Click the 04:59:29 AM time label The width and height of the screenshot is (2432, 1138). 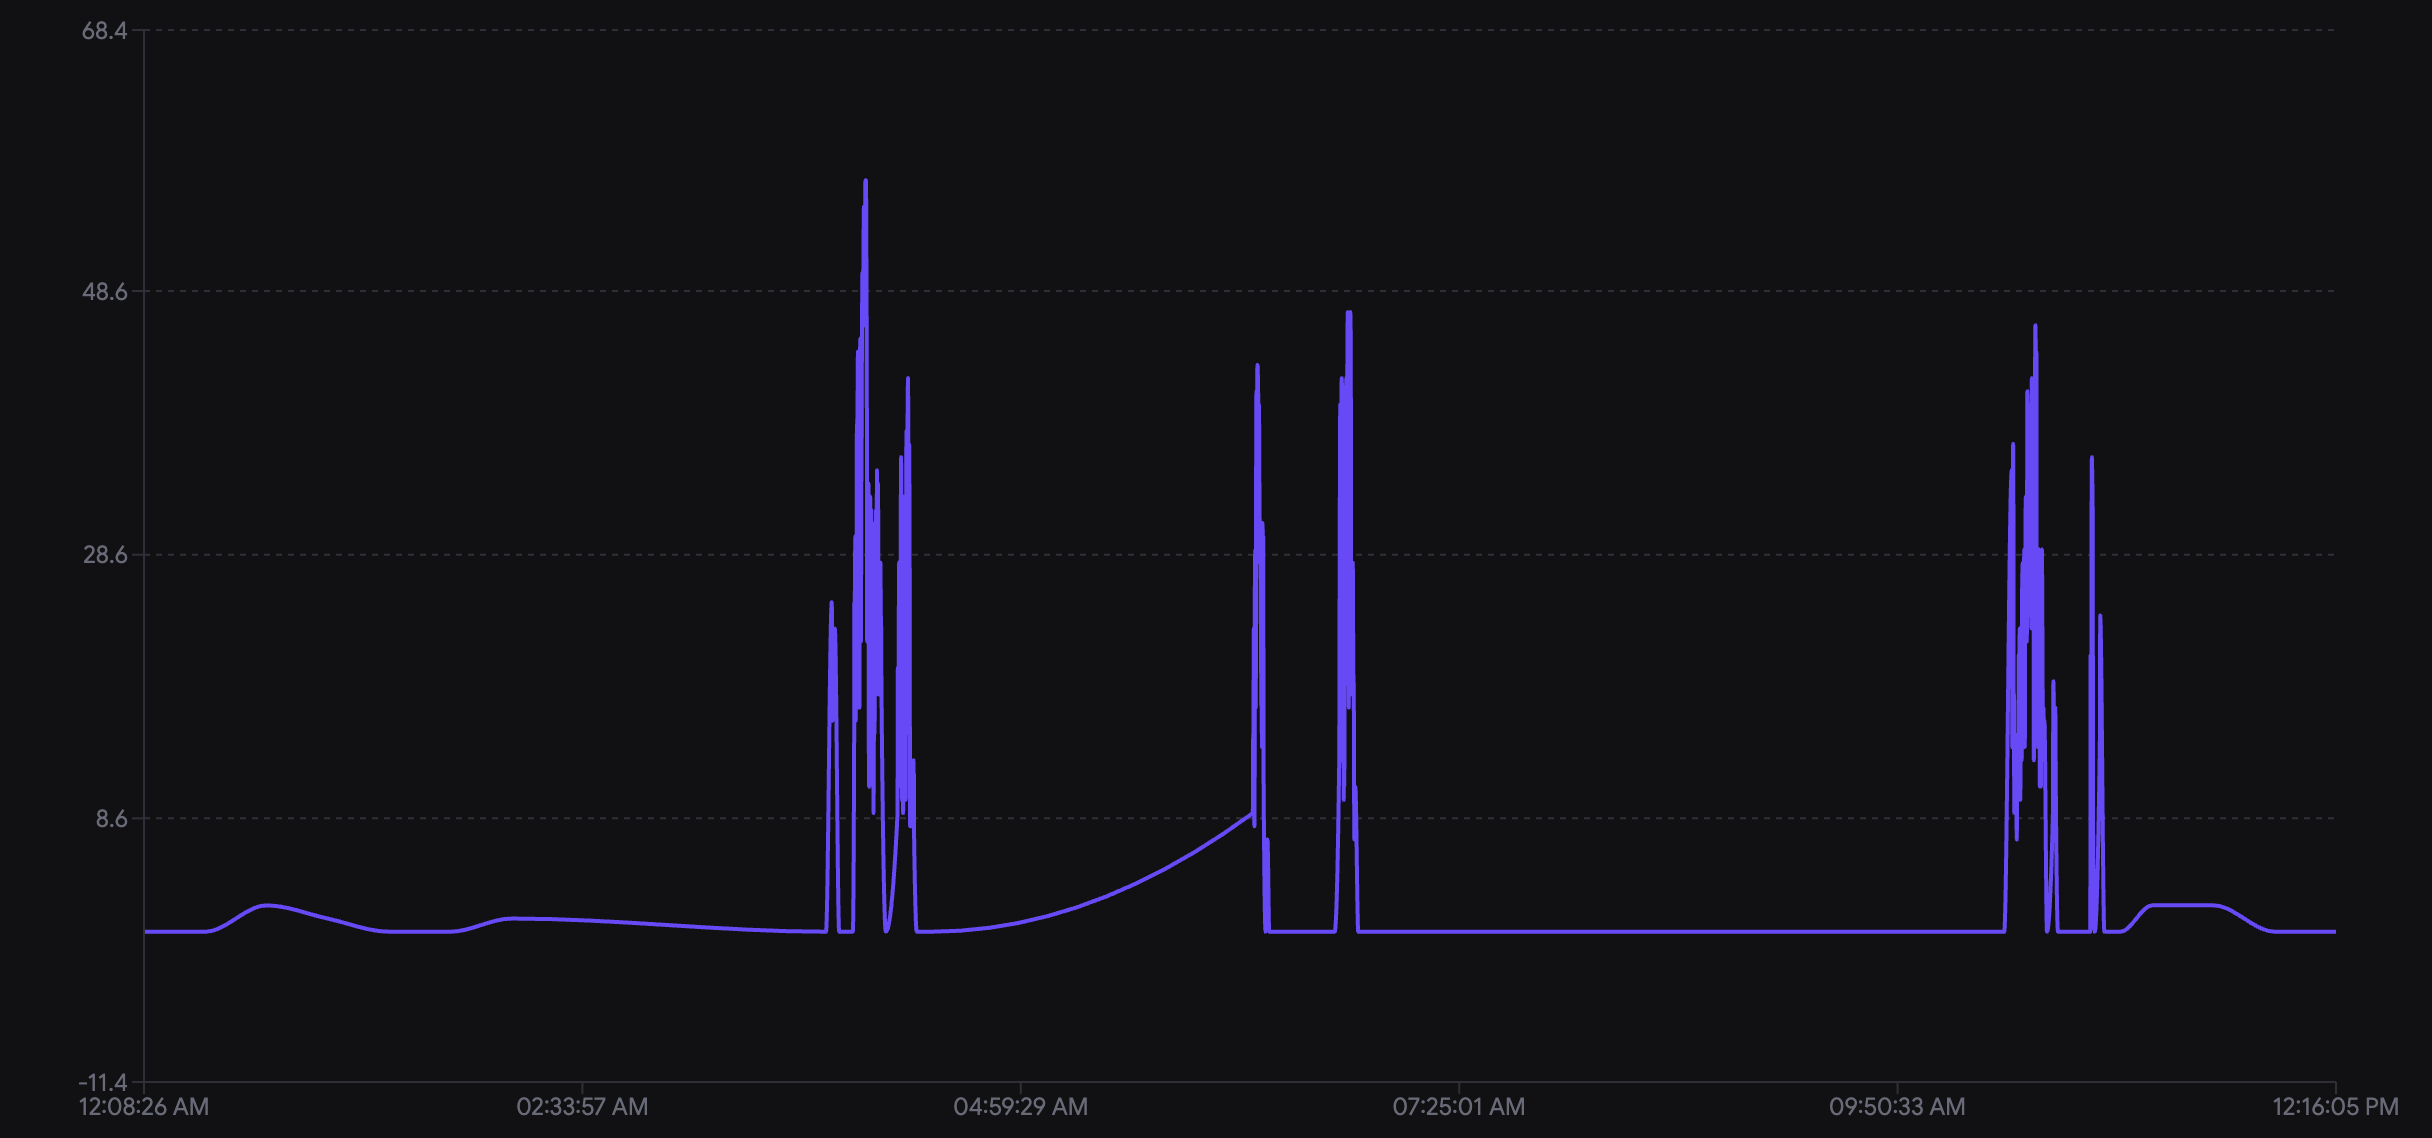[x=1020, y=1107]
